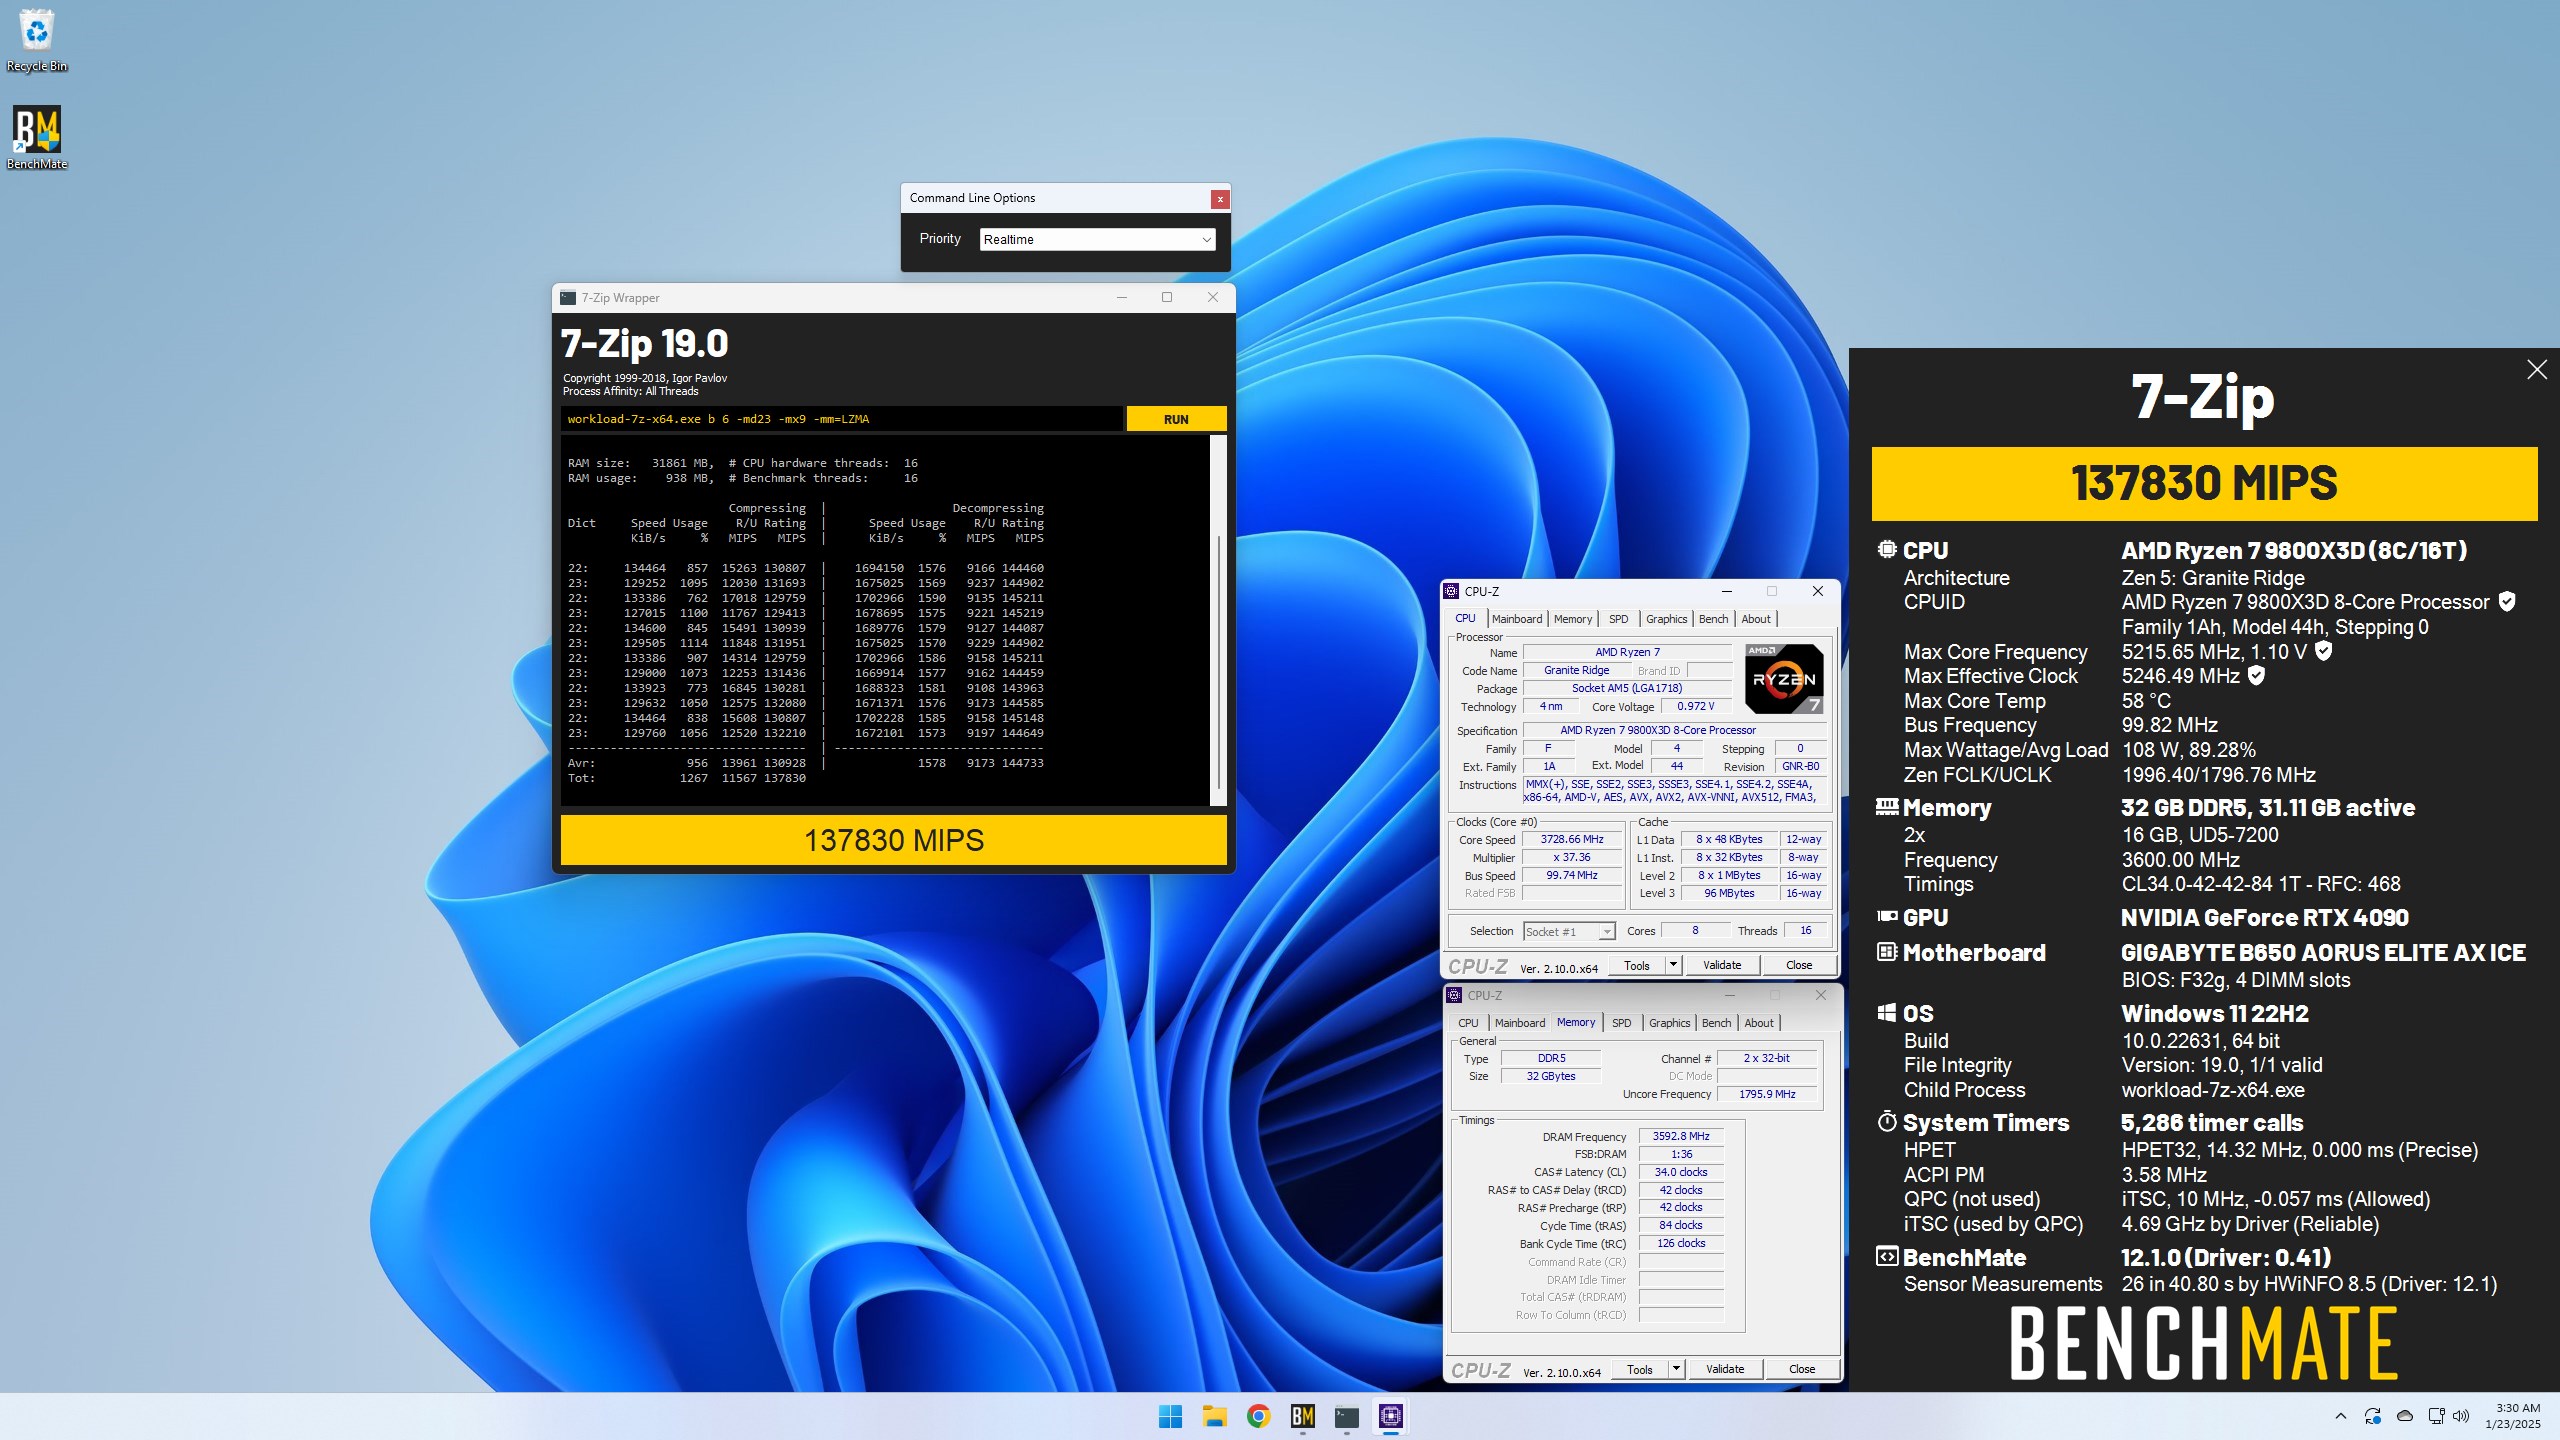Maximize the 7-Zip Wrapper window

click(1166, 297)
